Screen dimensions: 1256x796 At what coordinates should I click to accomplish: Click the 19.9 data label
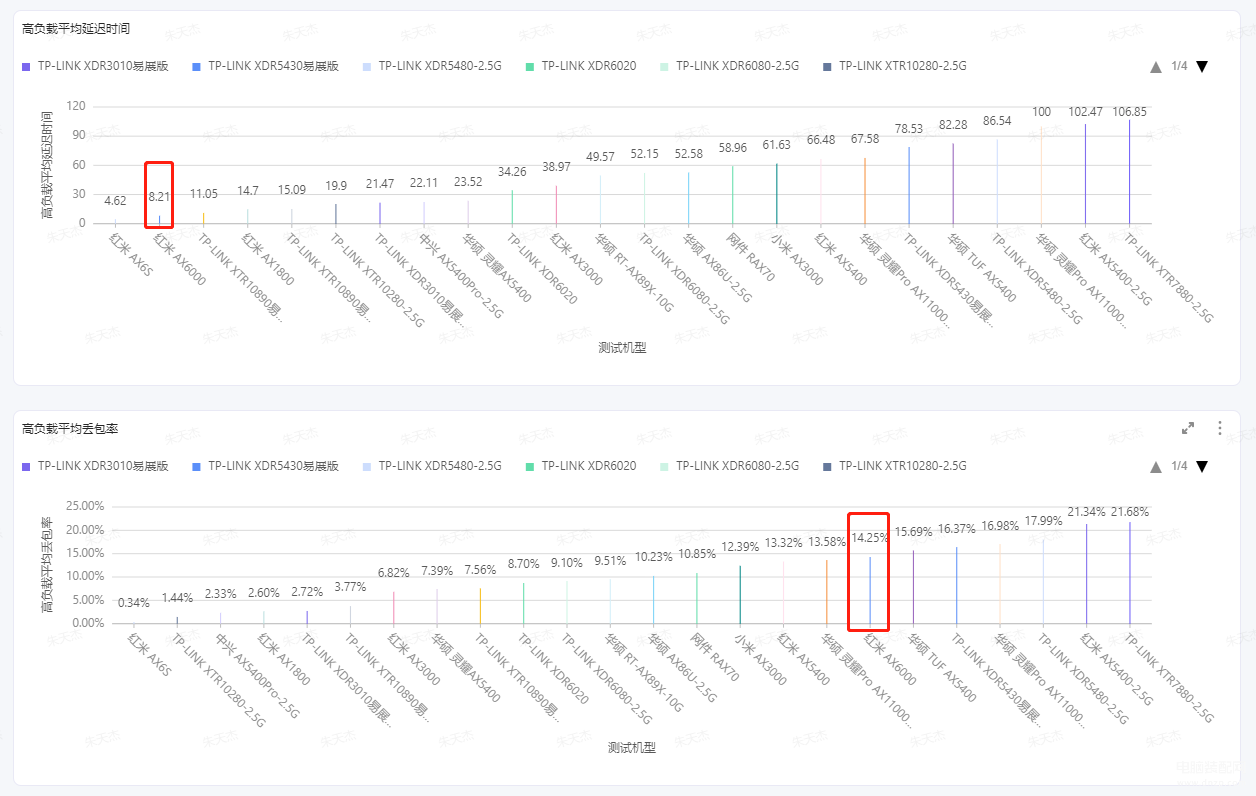tap(336, 185)
